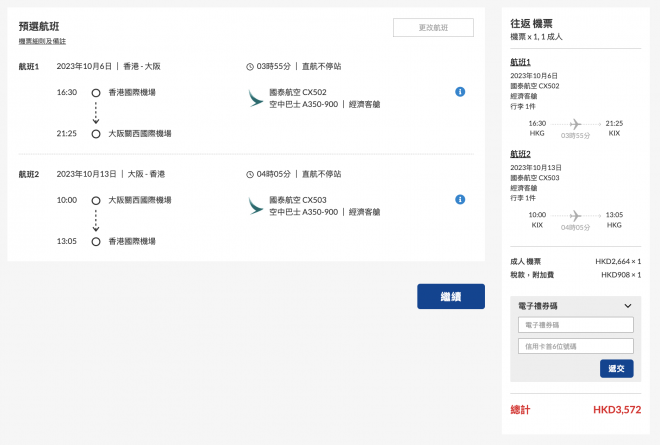Click the clock icon next to 03時55分 in 航班1 row

(250, 67)
